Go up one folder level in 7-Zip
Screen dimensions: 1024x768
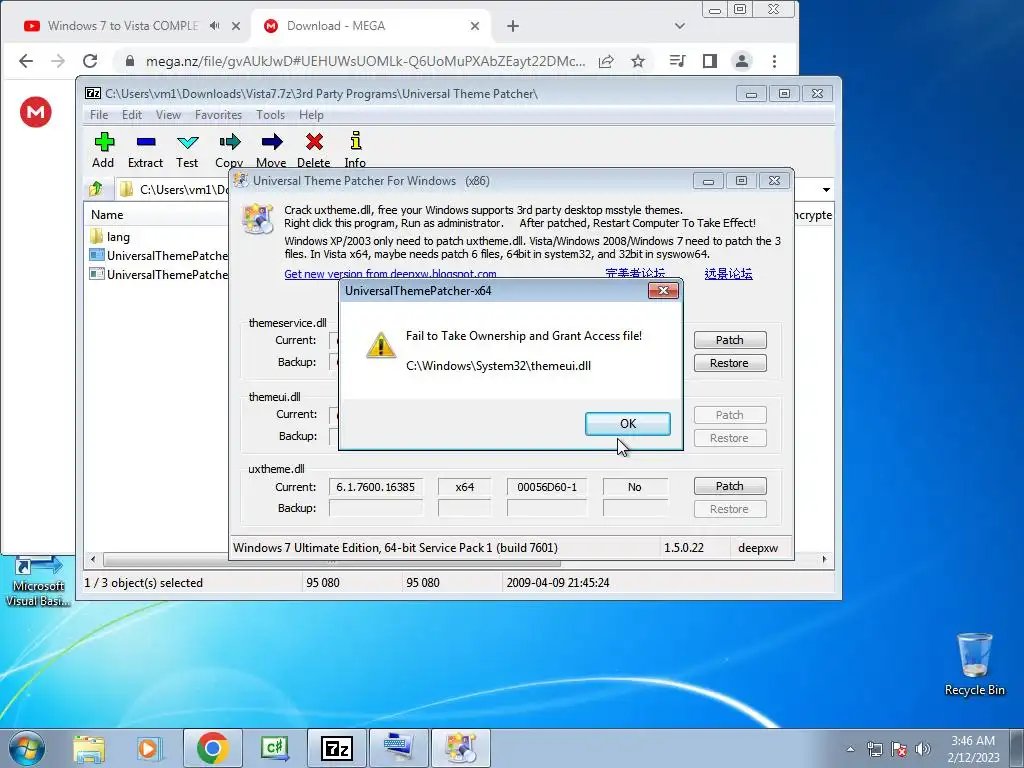(x=97, y=189)
